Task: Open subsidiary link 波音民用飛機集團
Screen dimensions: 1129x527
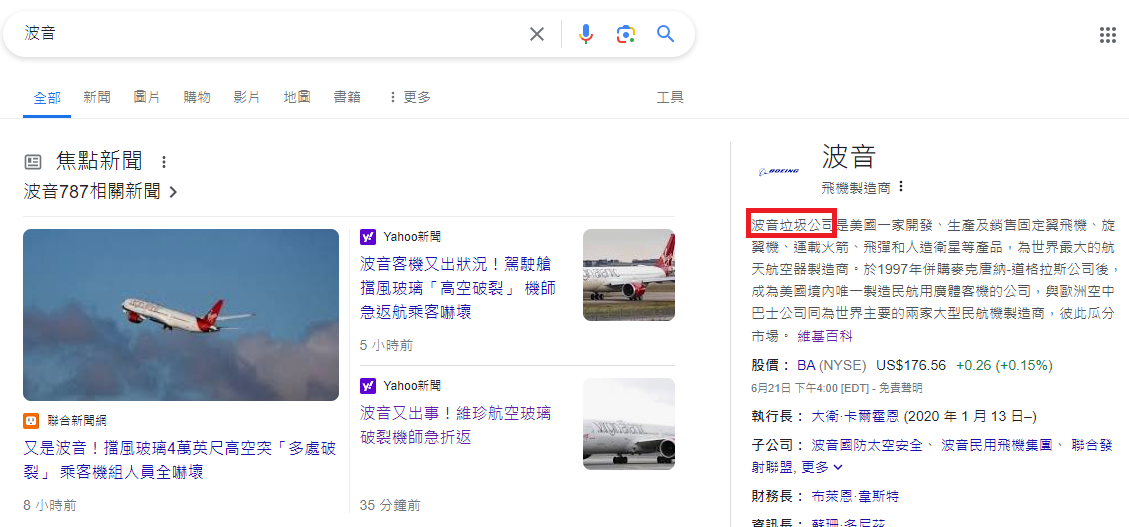Action: pyautogui.click(x=997, y=445)
